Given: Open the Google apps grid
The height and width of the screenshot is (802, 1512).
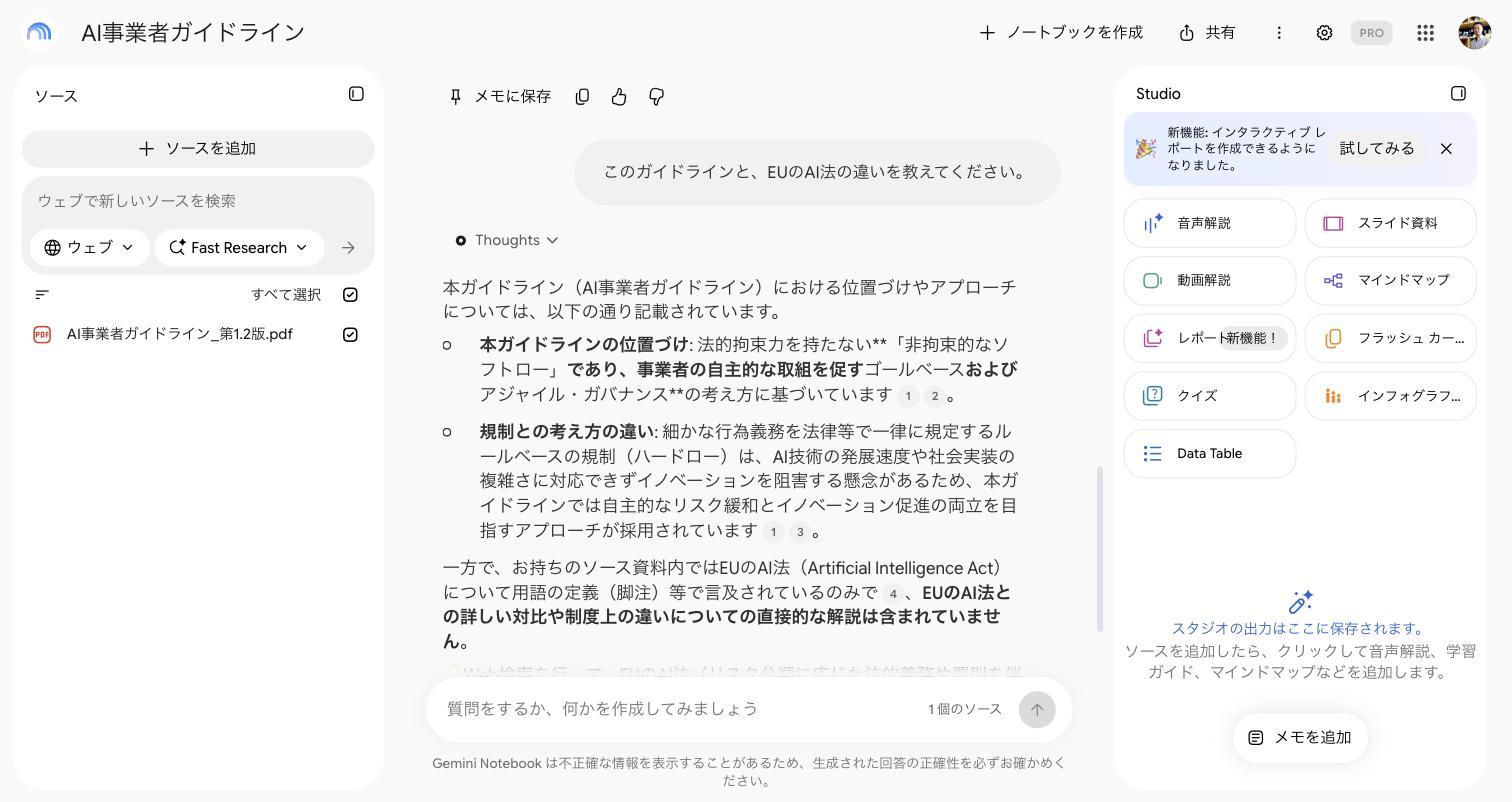Looking at the screenshot, I should (1426, 33).
